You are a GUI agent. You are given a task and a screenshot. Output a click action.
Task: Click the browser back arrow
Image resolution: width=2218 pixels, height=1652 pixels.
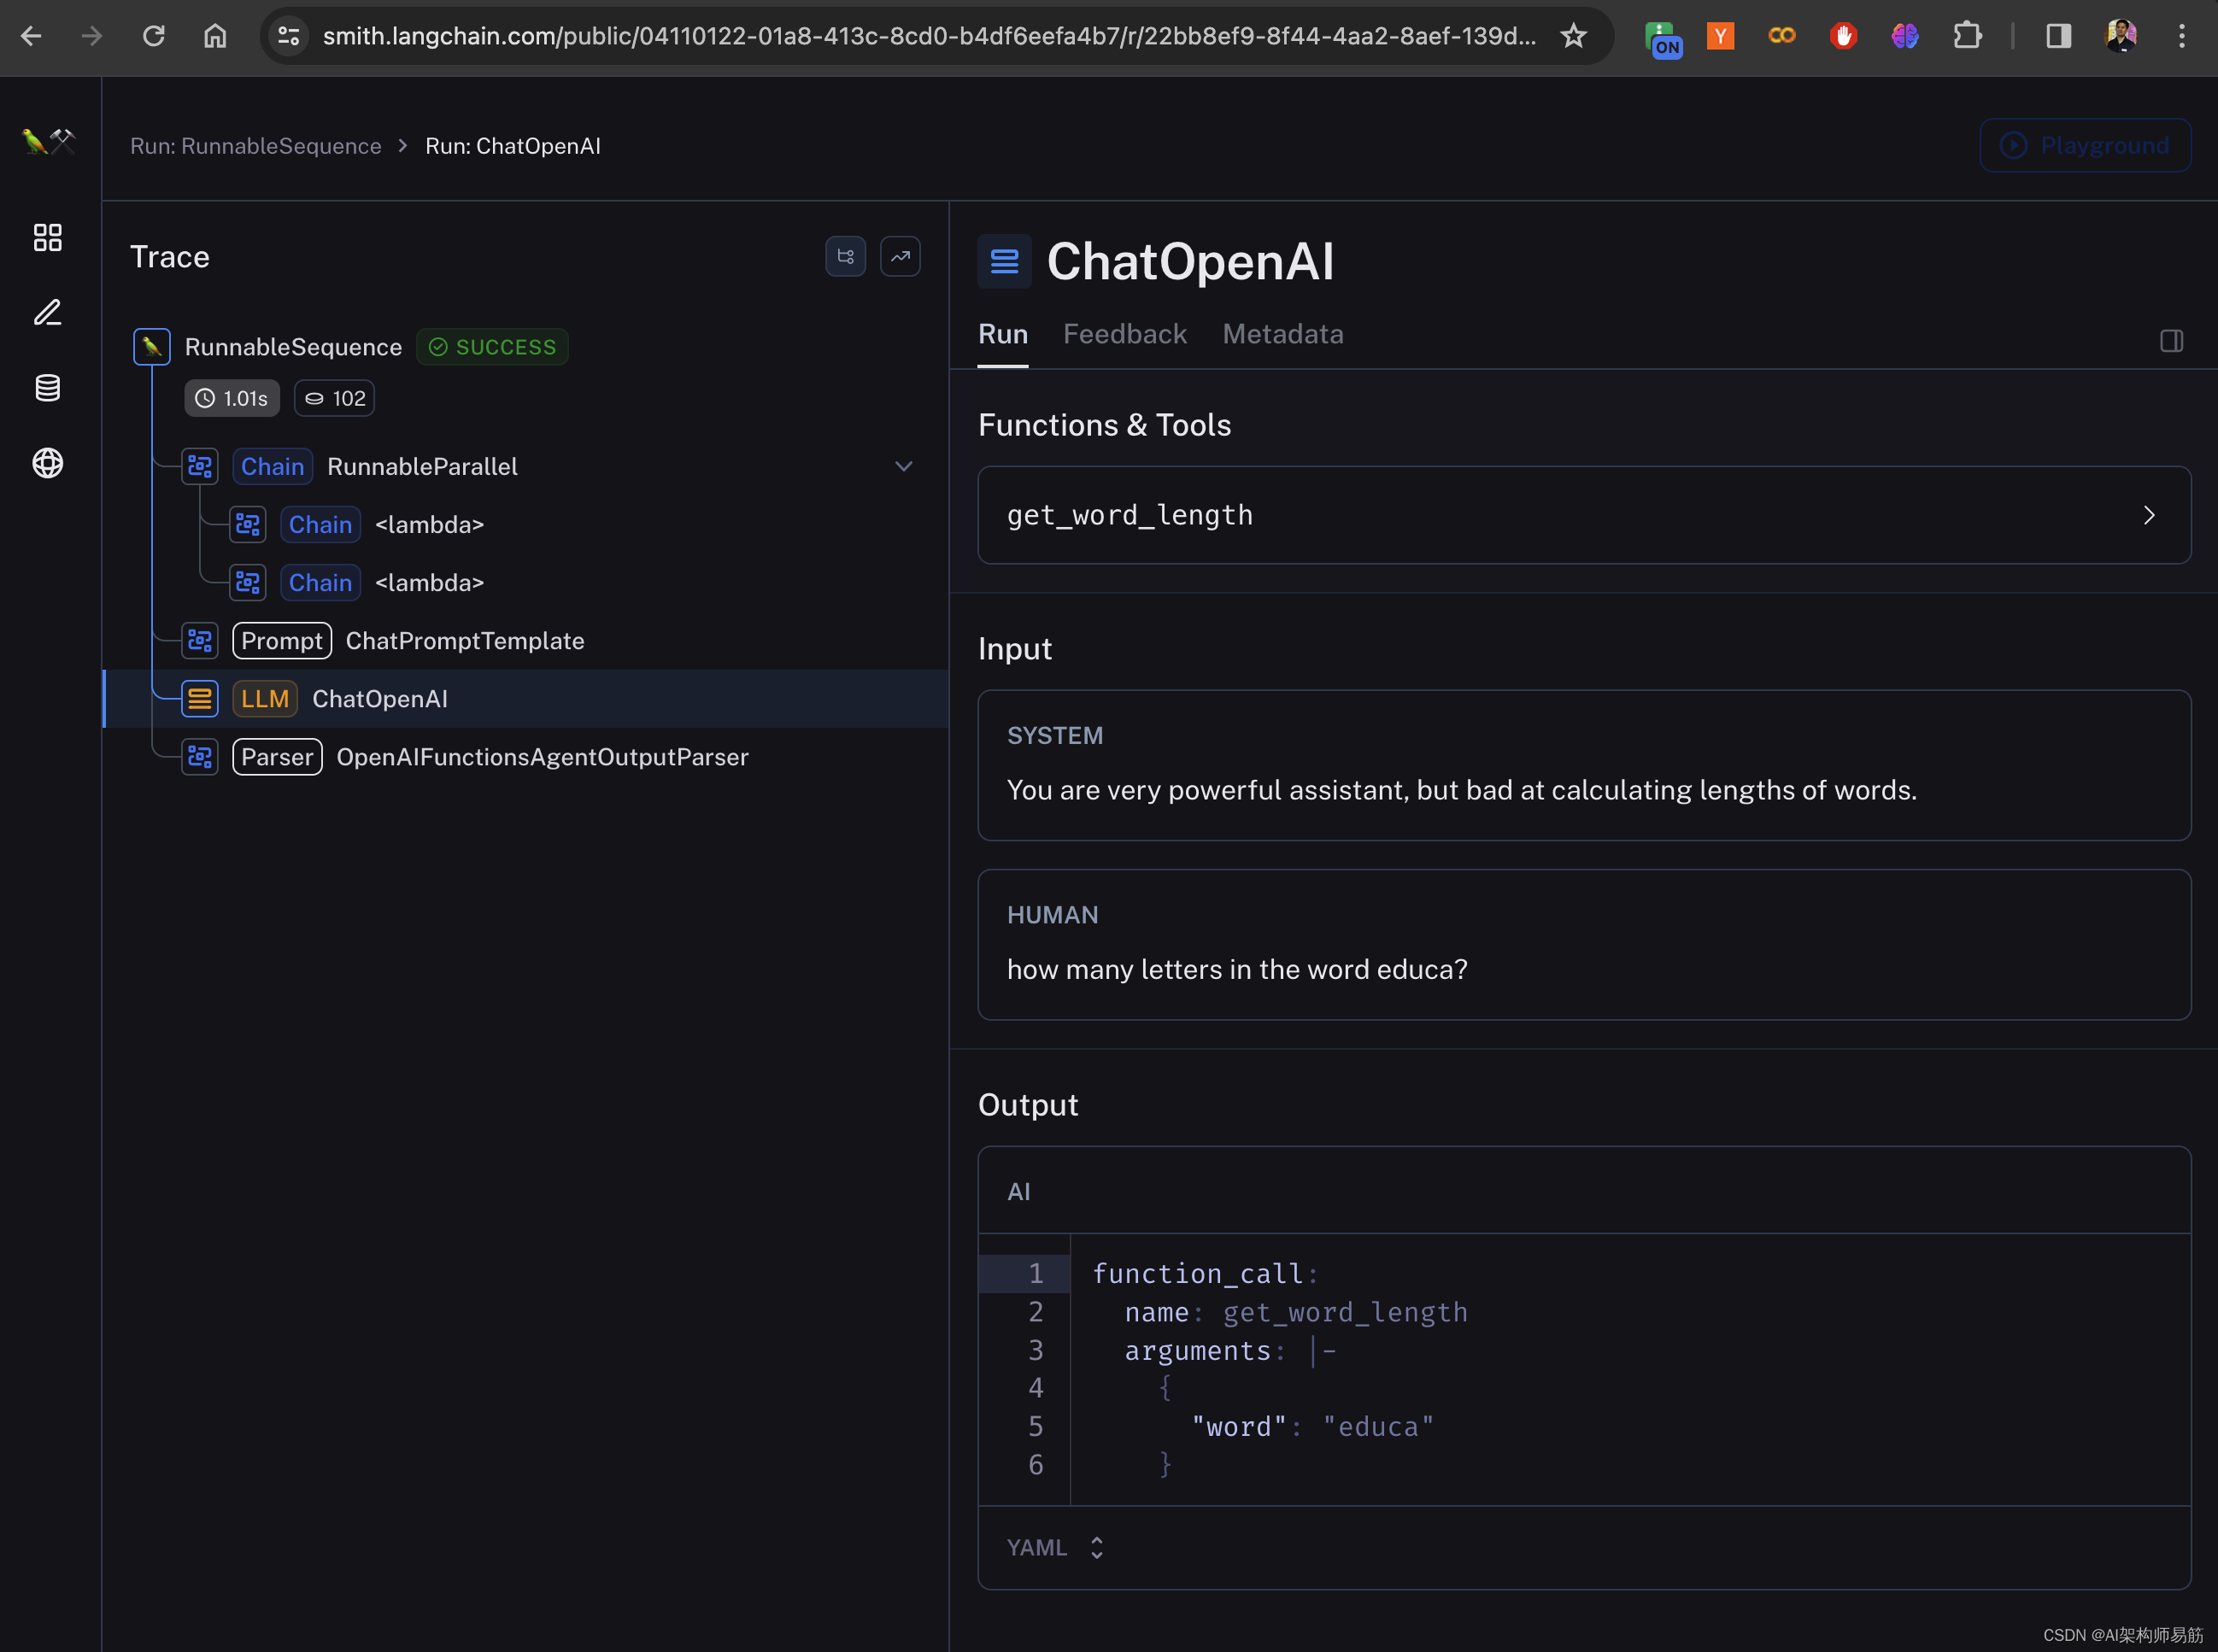tap(31, 36)
